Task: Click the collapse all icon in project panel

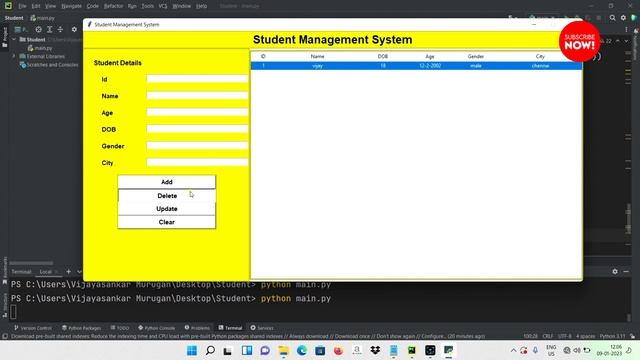Action: coord(60,29)
